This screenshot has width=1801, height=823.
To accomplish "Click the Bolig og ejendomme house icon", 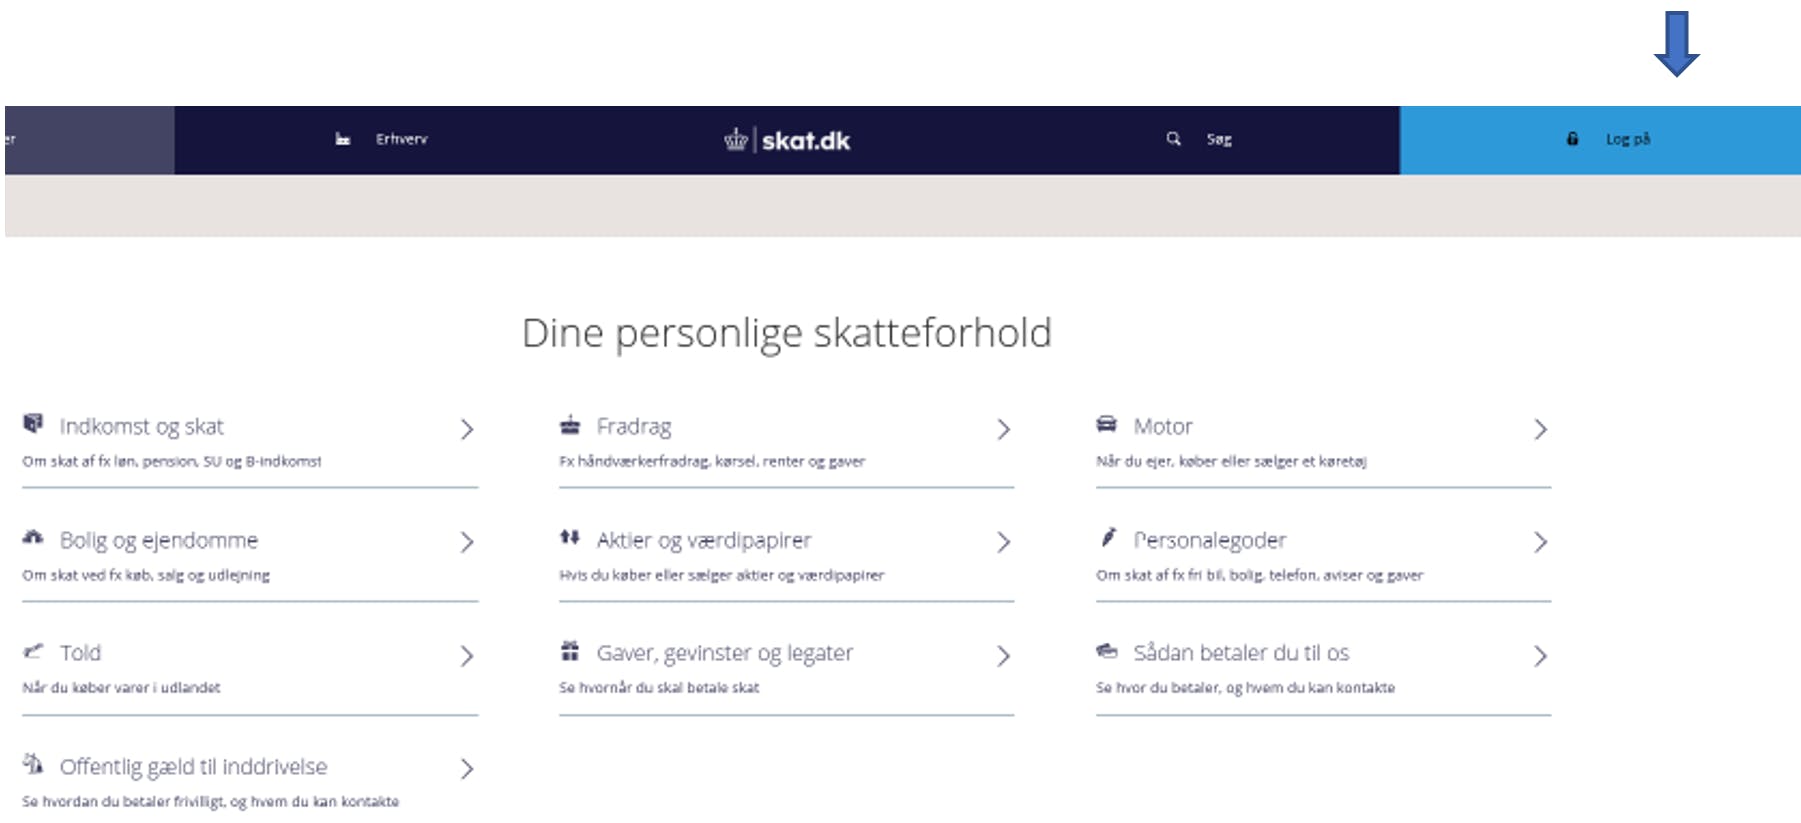I will pos(33,538).
